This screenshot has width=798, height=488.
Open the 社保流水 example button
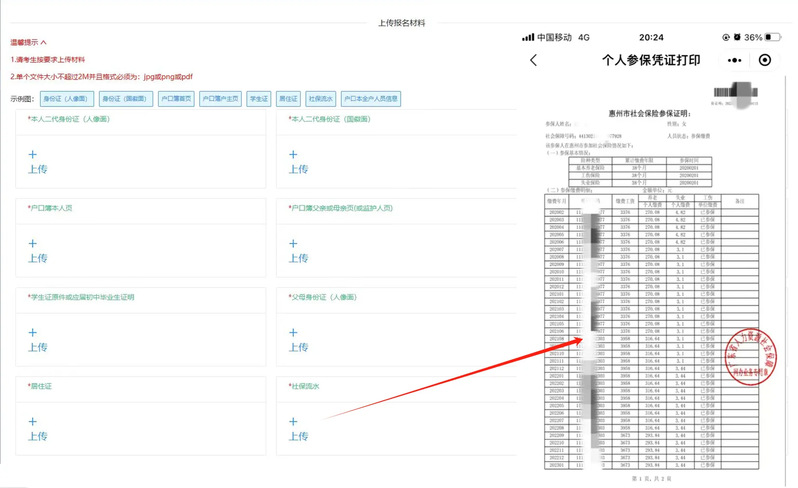click(x=321, y=99)
